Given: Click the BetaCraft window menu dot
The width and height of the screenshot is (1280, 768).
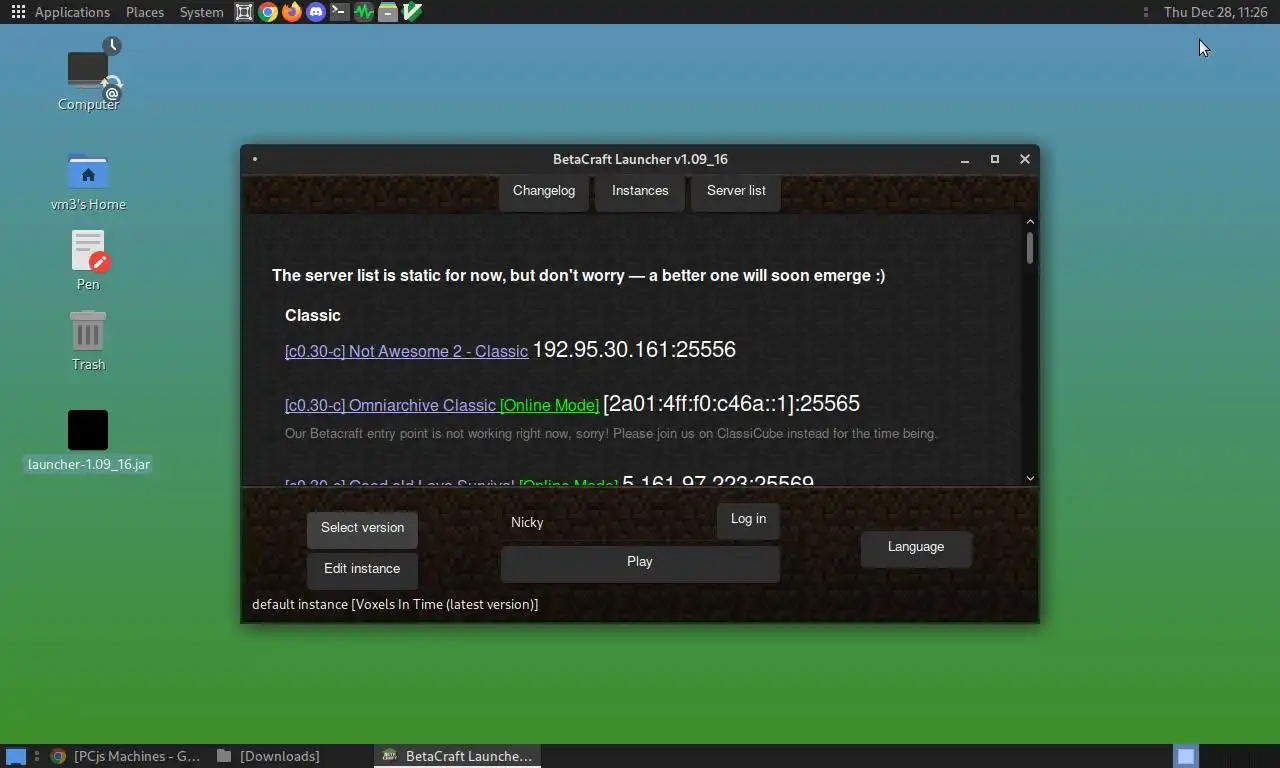Looking at the screenshot, I should coord(255,159).
